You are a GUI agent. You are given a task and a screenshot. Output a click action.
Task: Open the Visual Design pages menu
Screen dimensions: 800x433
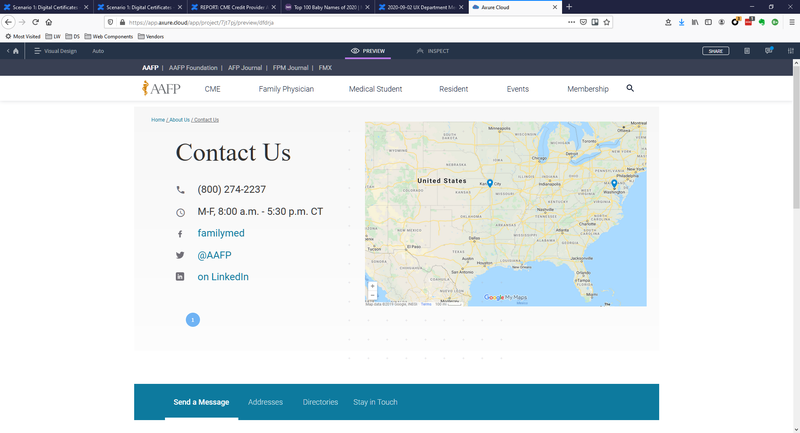[55, 51]
